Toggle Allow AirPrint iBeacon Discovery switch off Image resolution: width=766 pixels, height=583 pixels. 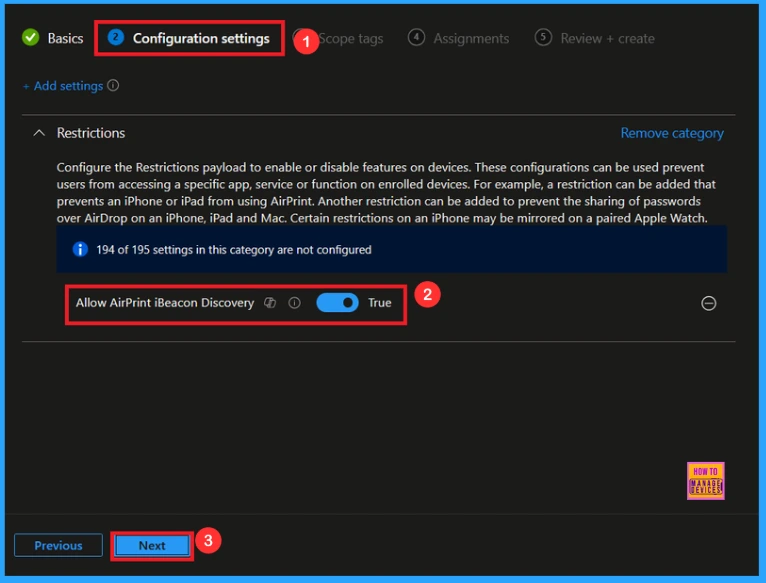pyautogui.click(x=337, y=303)
